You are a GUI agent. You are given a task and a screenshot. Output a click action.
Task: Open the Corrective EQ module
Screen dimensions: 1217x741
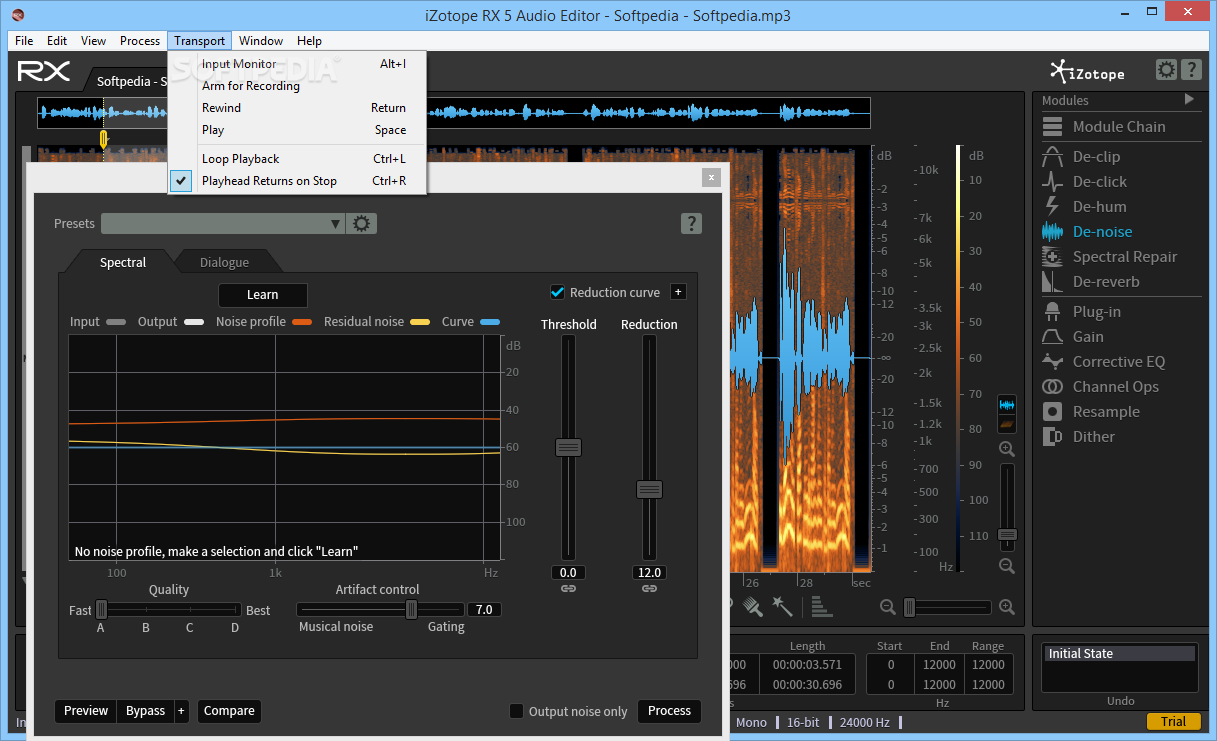1103,362
